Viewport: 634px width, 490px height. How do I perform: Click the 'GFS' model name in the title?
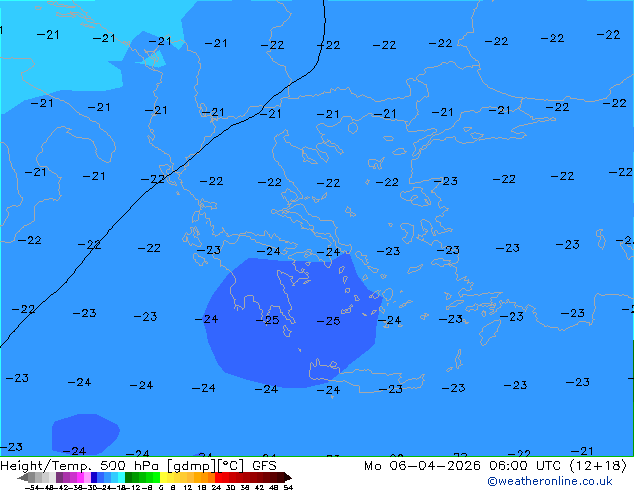[264, 466]
